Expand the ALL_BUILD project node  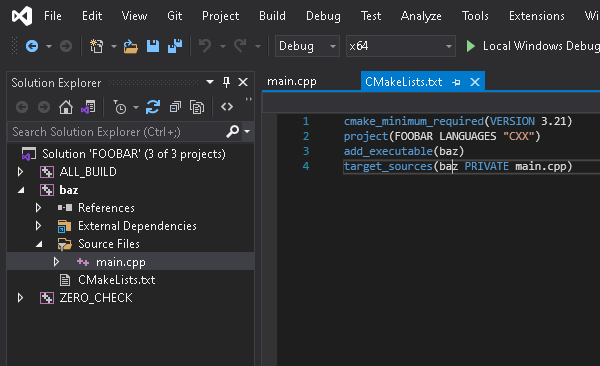point(20,172)
